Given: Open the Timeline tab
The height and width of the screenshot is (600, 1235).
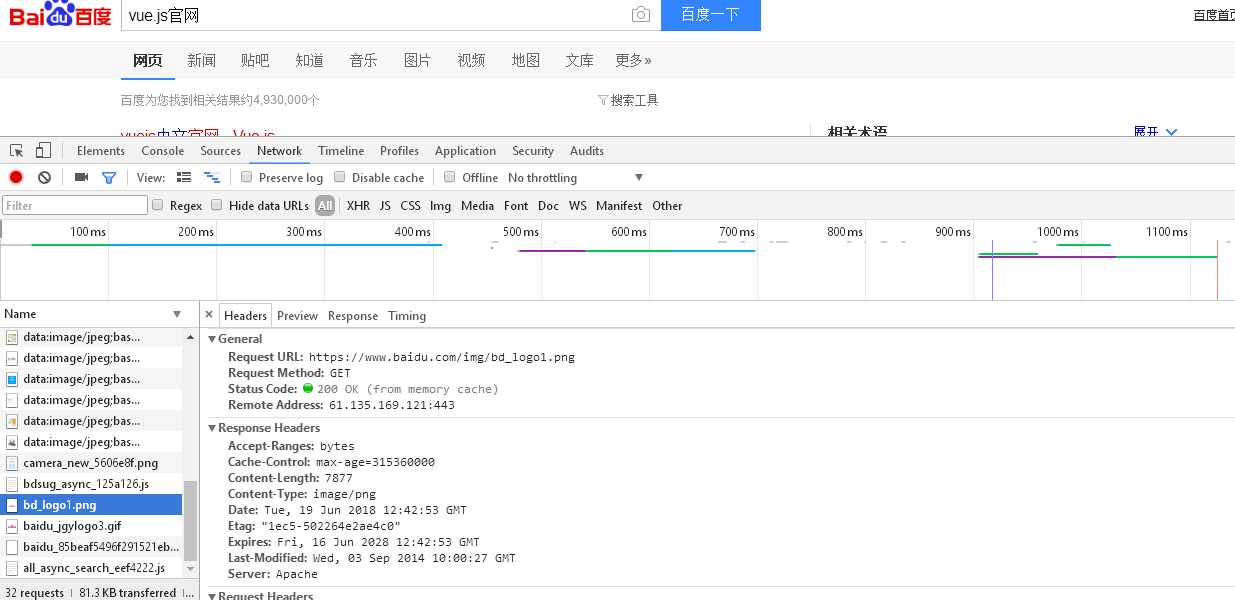Looking at the screenshot, I should coord(341,151).
